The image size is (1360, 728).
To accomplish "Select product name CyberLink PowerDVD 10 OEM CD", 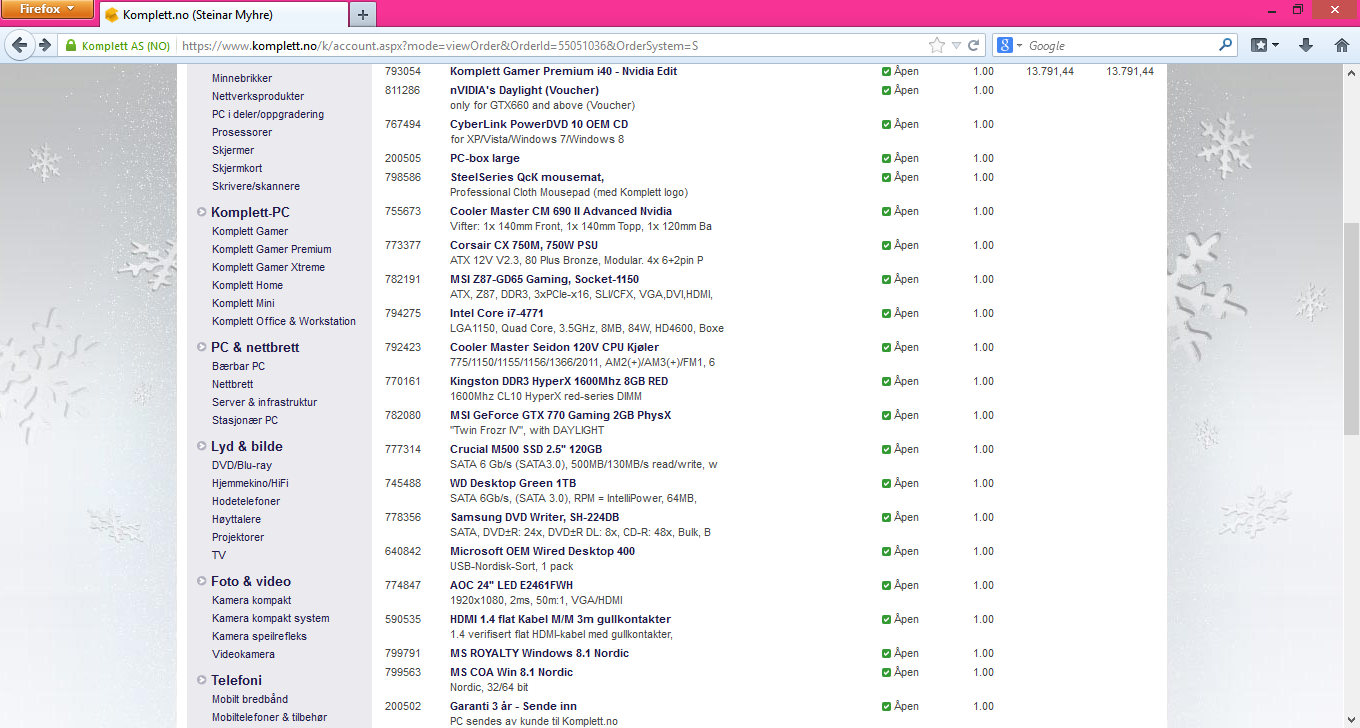I will (x=539, y=124).
